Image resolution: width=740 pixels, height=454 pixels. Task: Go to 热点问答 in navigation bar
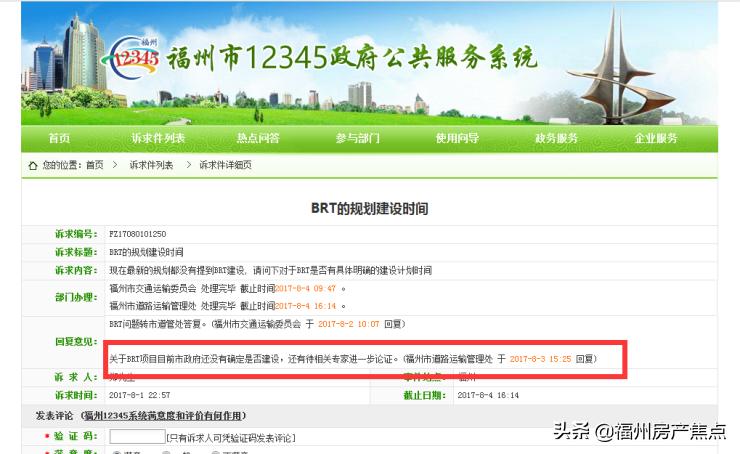(258, 138)
